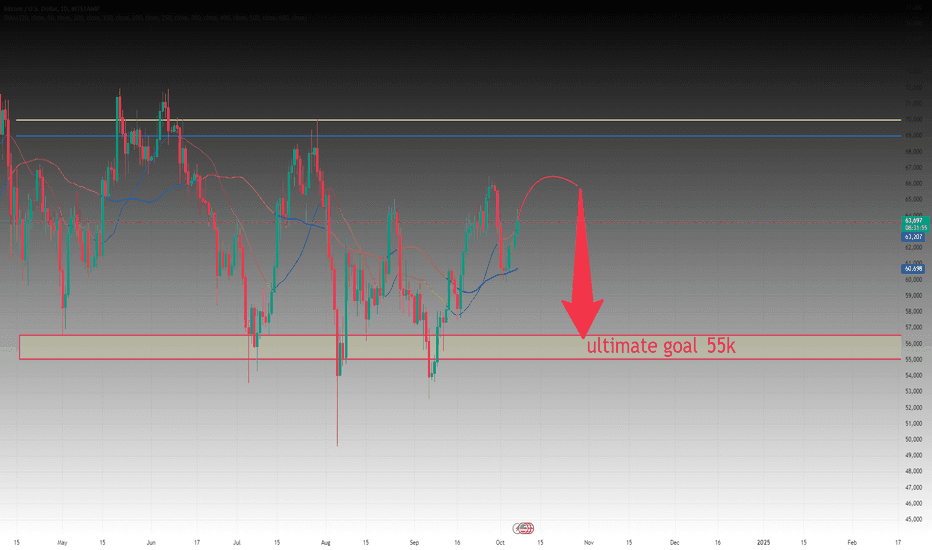Click the 55,000 level on price scale
Screen dimensions: 932x550
click(914, 359)
